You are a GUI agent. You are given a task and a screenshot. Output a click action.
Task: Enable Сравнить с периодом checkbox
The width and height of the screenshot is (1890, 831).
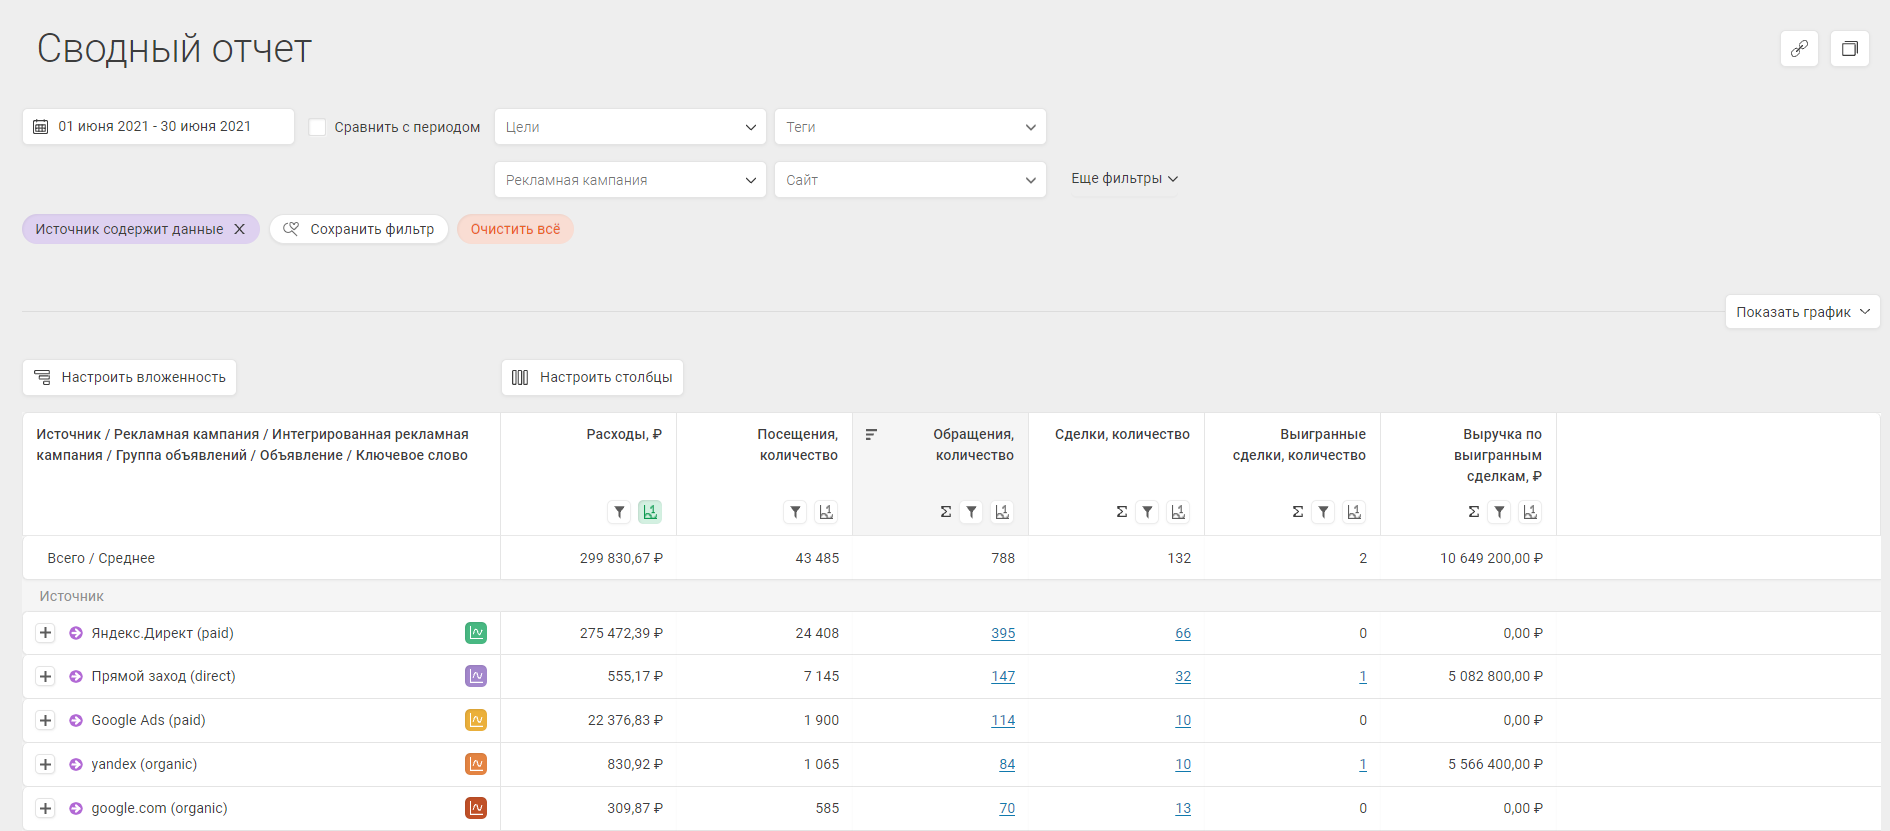(x=317, y=127)
